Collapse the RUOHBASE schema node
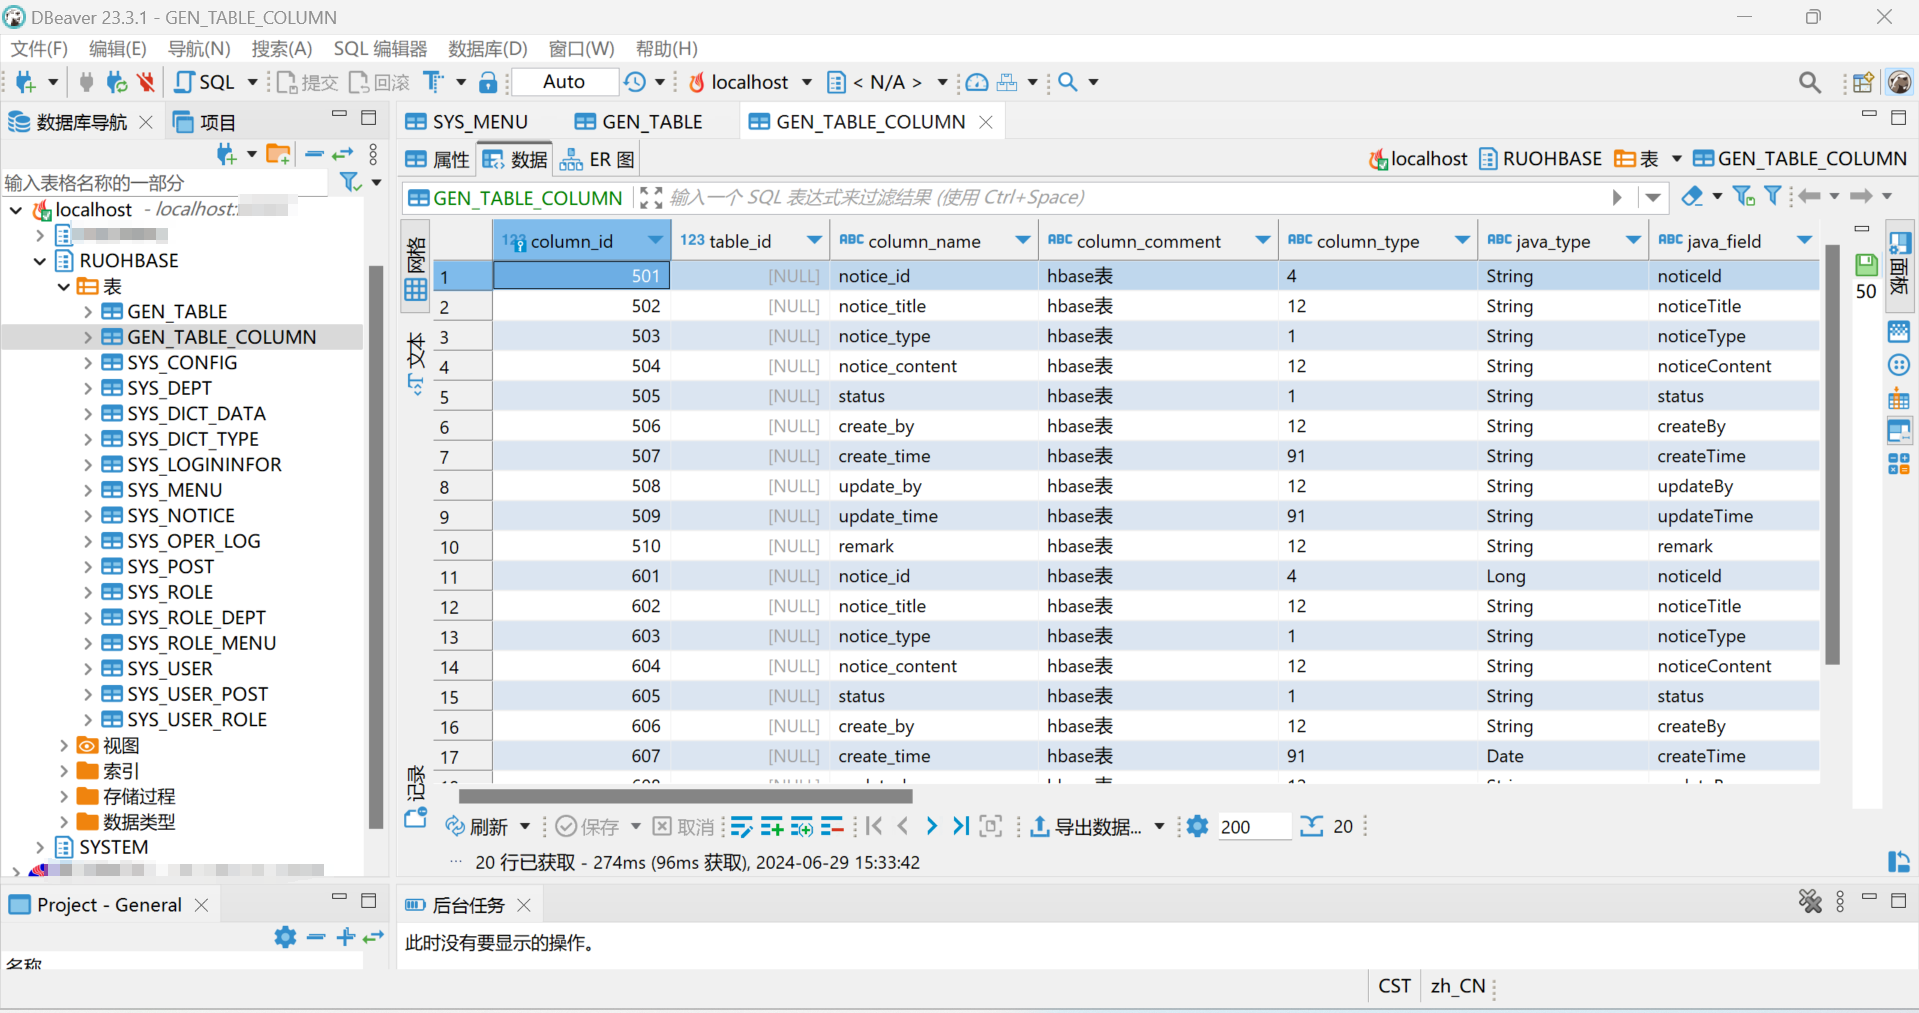This screenshot has width=1919, height=1013. (40, 261)
